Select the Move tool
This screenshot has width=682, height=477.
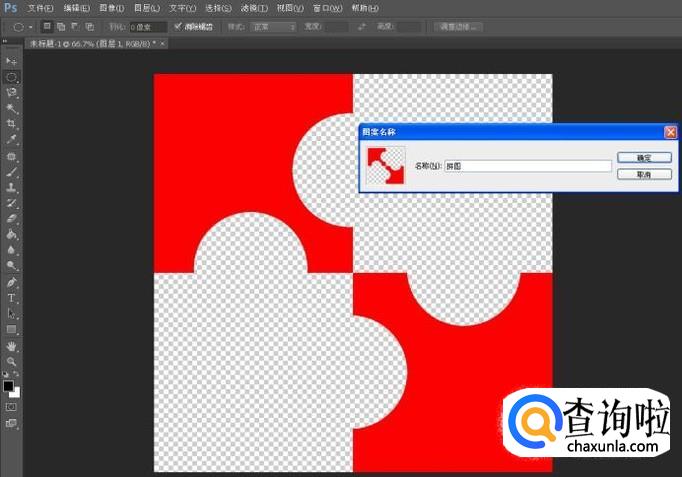point(12,61)
